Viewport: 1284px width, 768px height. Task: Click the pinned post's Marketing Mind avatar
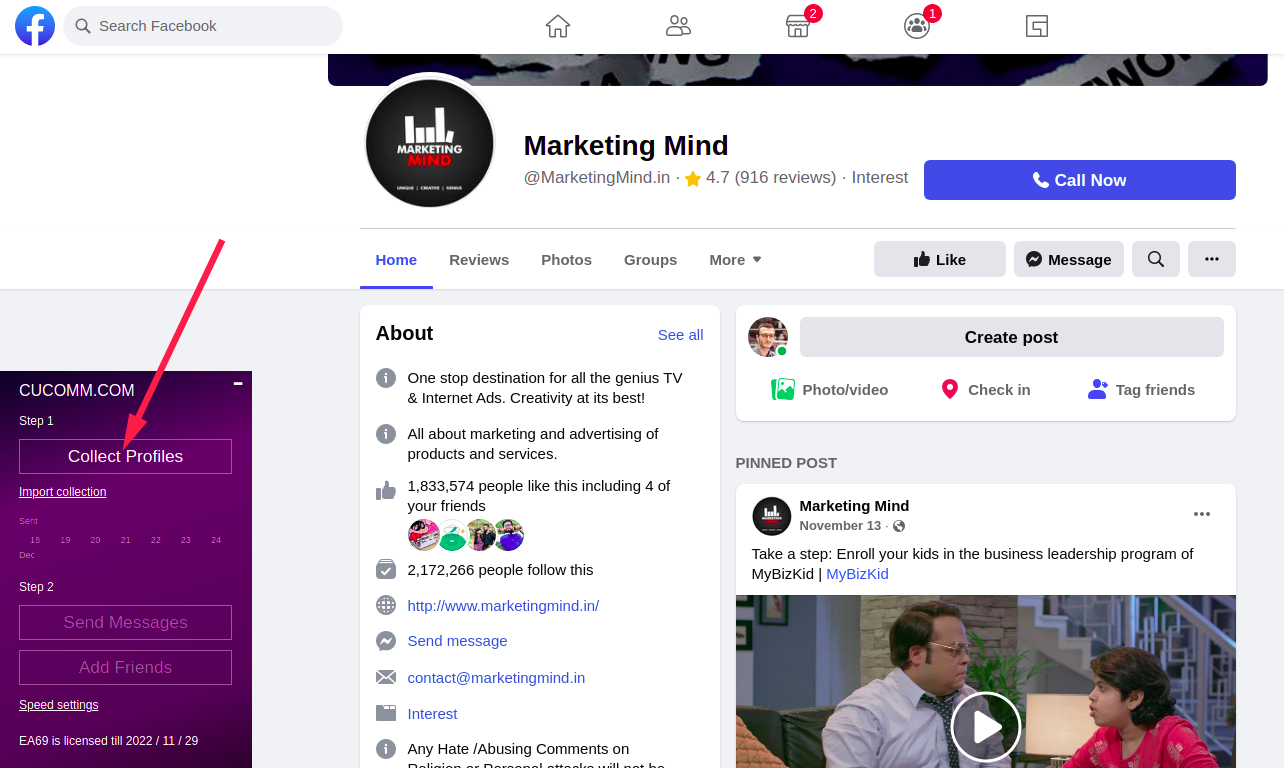click(772, 516)
